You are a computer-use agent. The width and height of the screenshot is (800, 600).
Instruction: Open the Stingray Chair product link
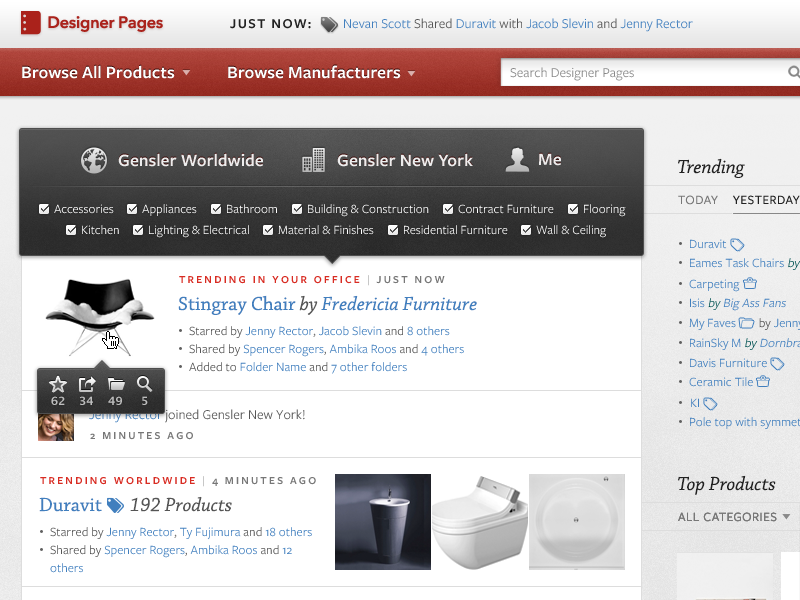(x=236, y=304)
